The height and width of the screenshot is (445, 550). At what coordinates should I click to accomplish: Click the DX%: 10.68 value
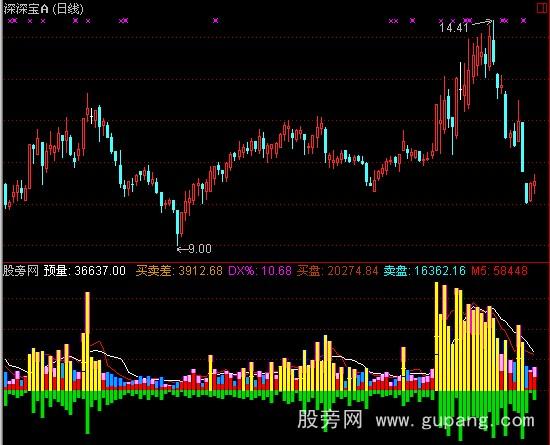coord(260,271)
